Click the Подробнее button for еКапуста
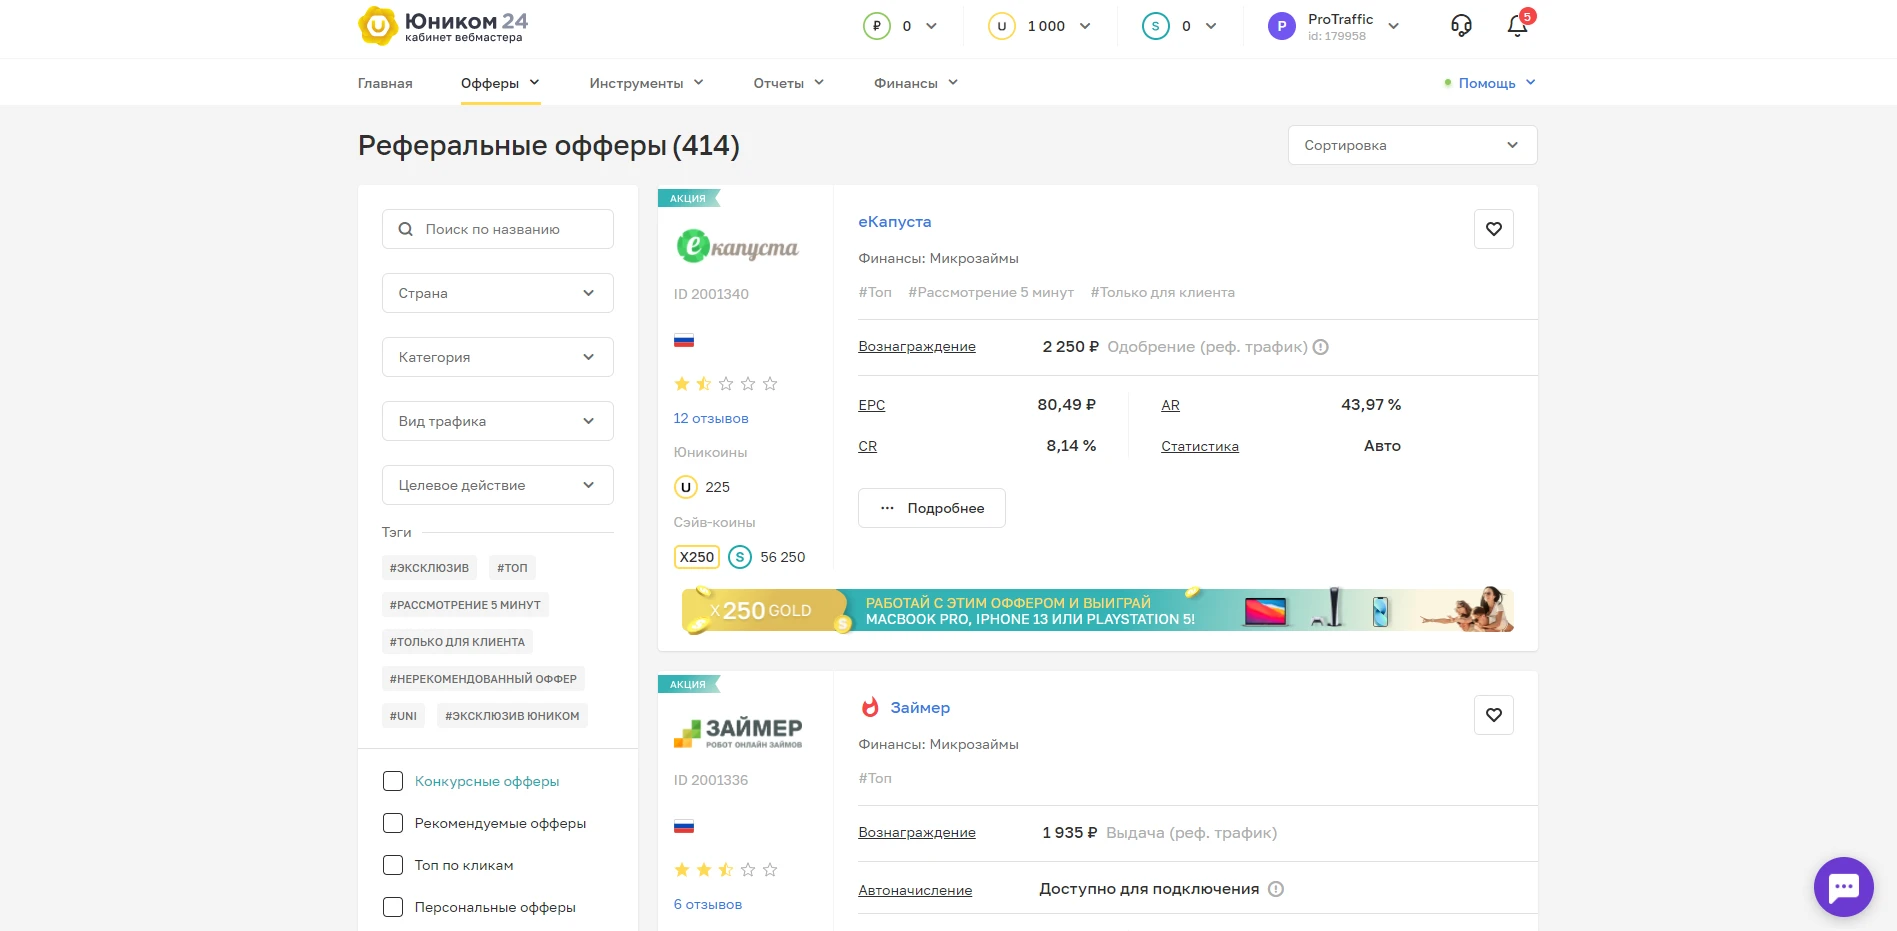 click(932, 508)
